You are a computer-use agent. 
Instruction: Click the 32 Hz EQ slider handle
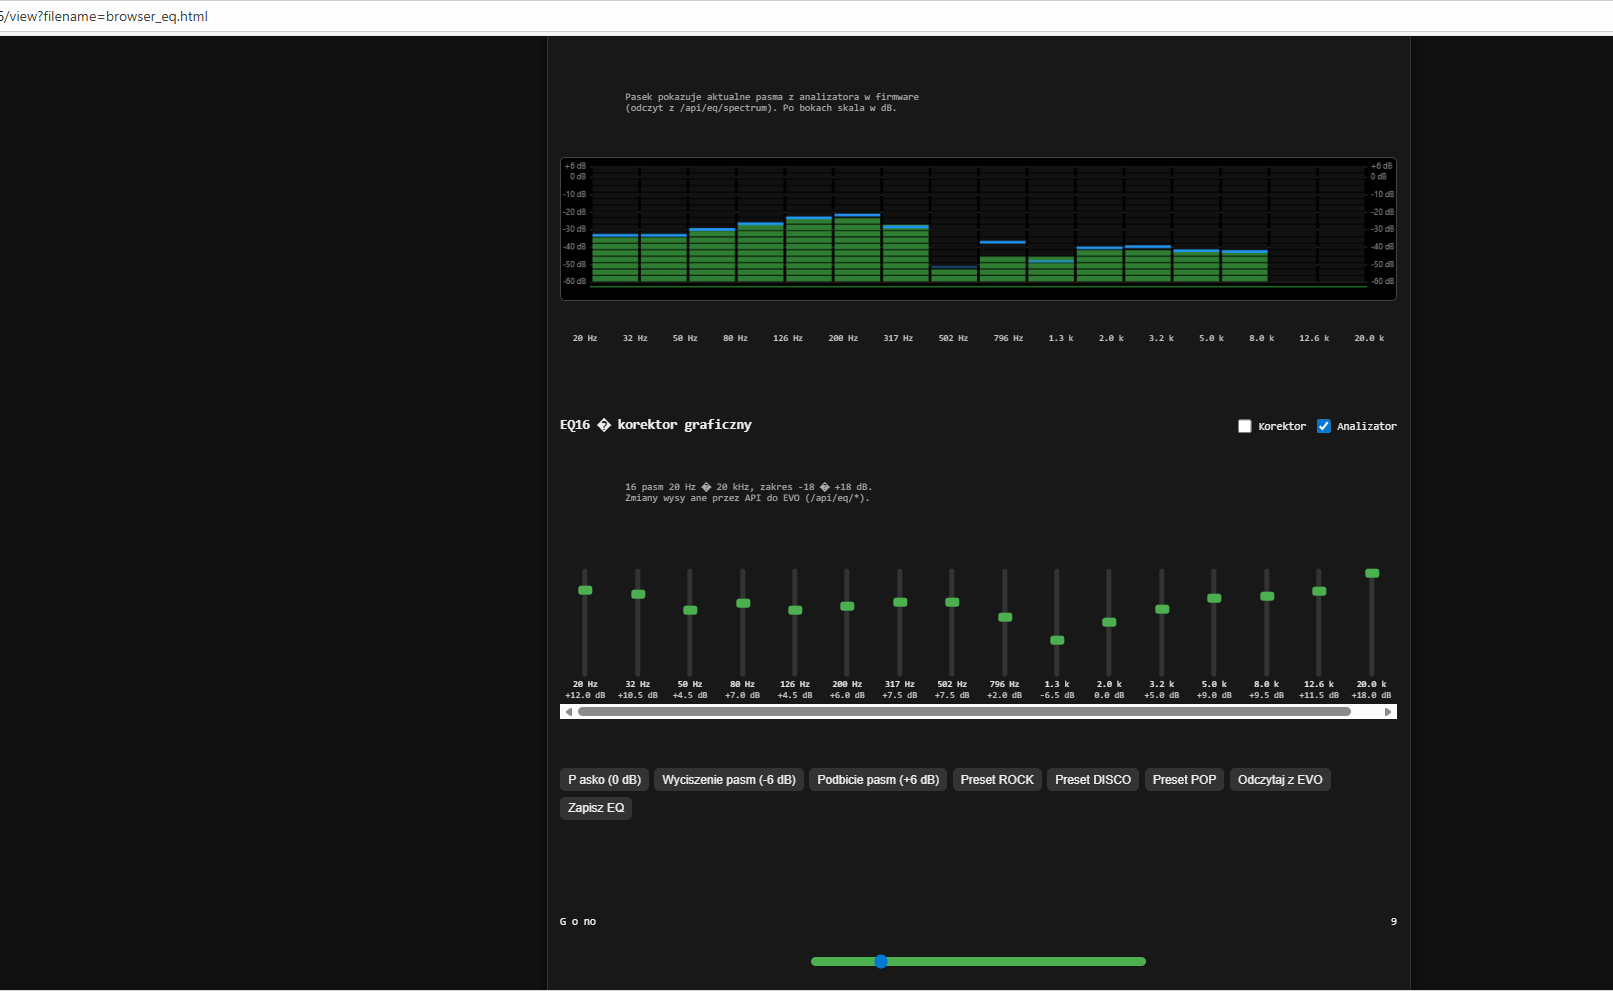638,594
